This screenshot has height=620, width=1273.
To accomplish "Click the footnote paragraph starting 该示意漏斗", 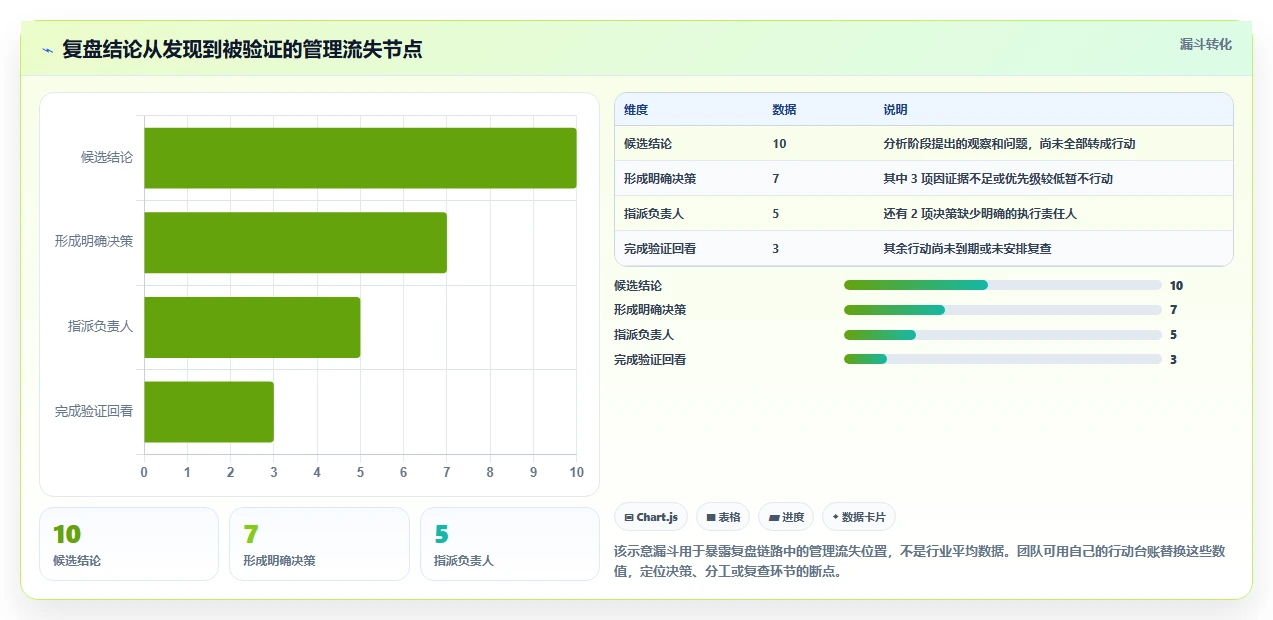I will (919, 561).
